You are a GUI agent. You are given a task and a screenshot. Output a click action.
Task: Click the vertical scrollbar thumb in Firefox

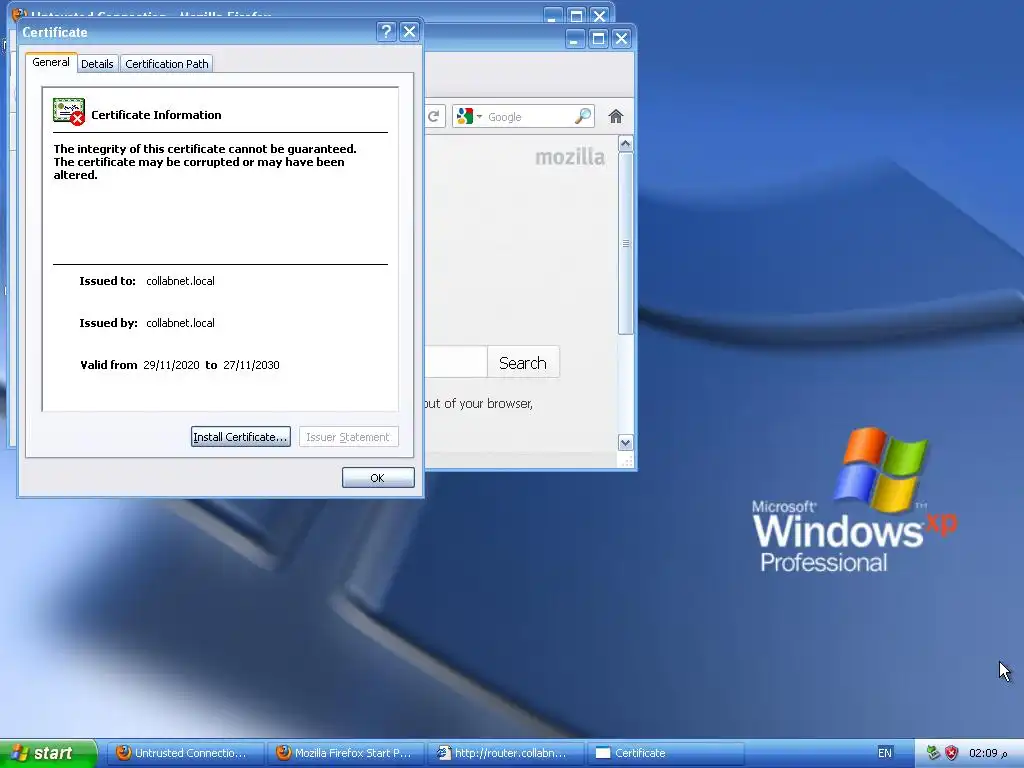tap(626, 243)
